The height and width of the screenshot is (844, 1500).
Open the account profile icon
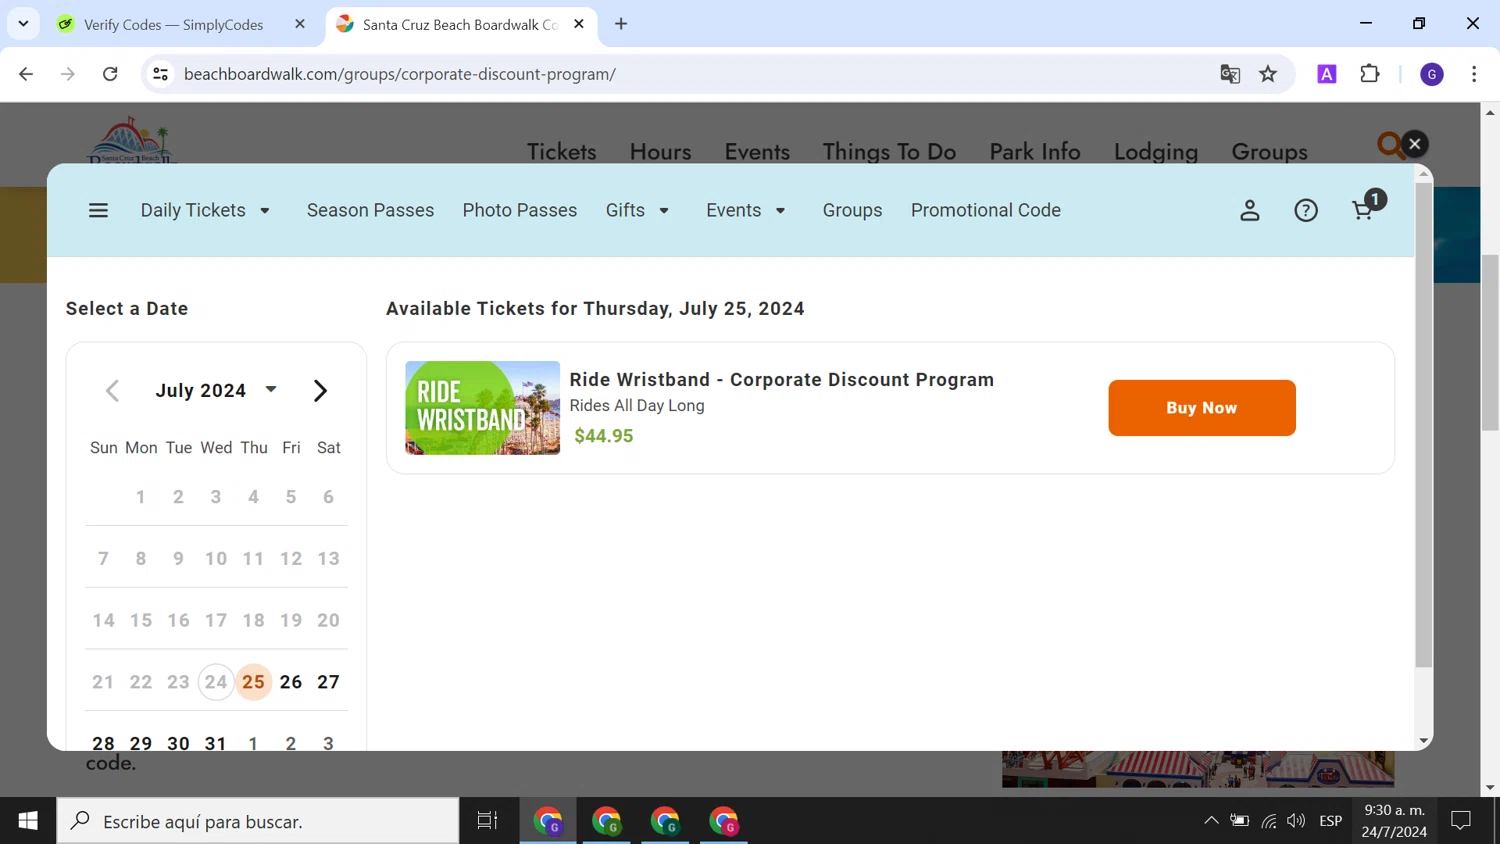1250,210
